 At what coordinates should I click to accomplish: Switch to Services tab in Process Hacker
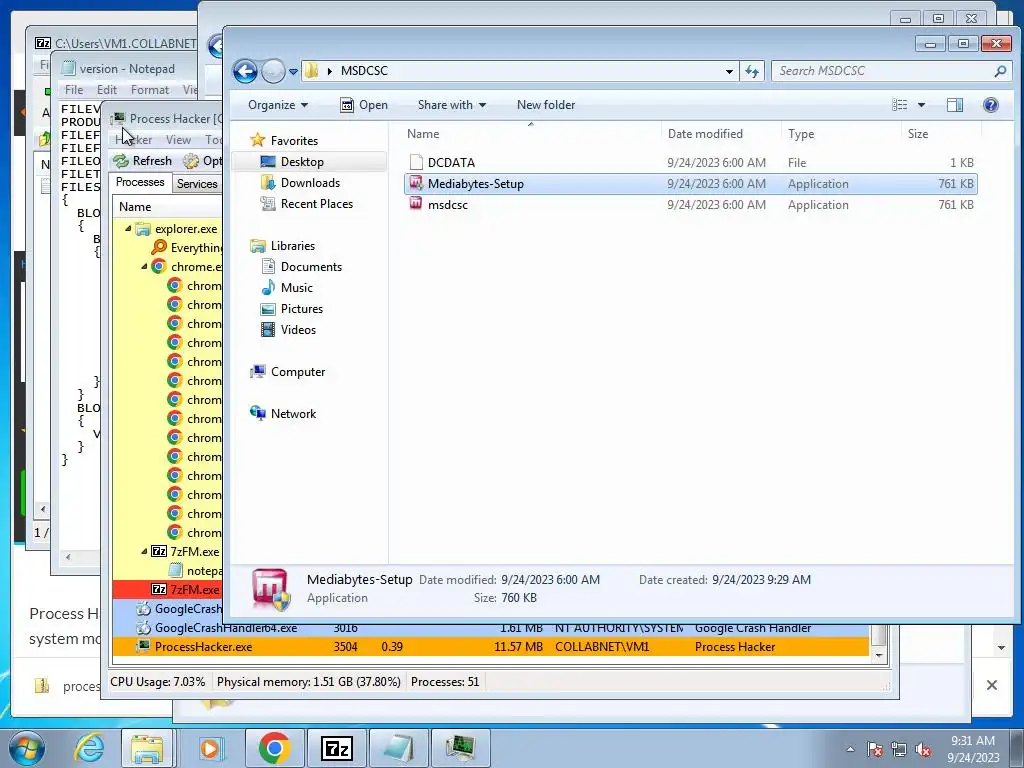197,184
